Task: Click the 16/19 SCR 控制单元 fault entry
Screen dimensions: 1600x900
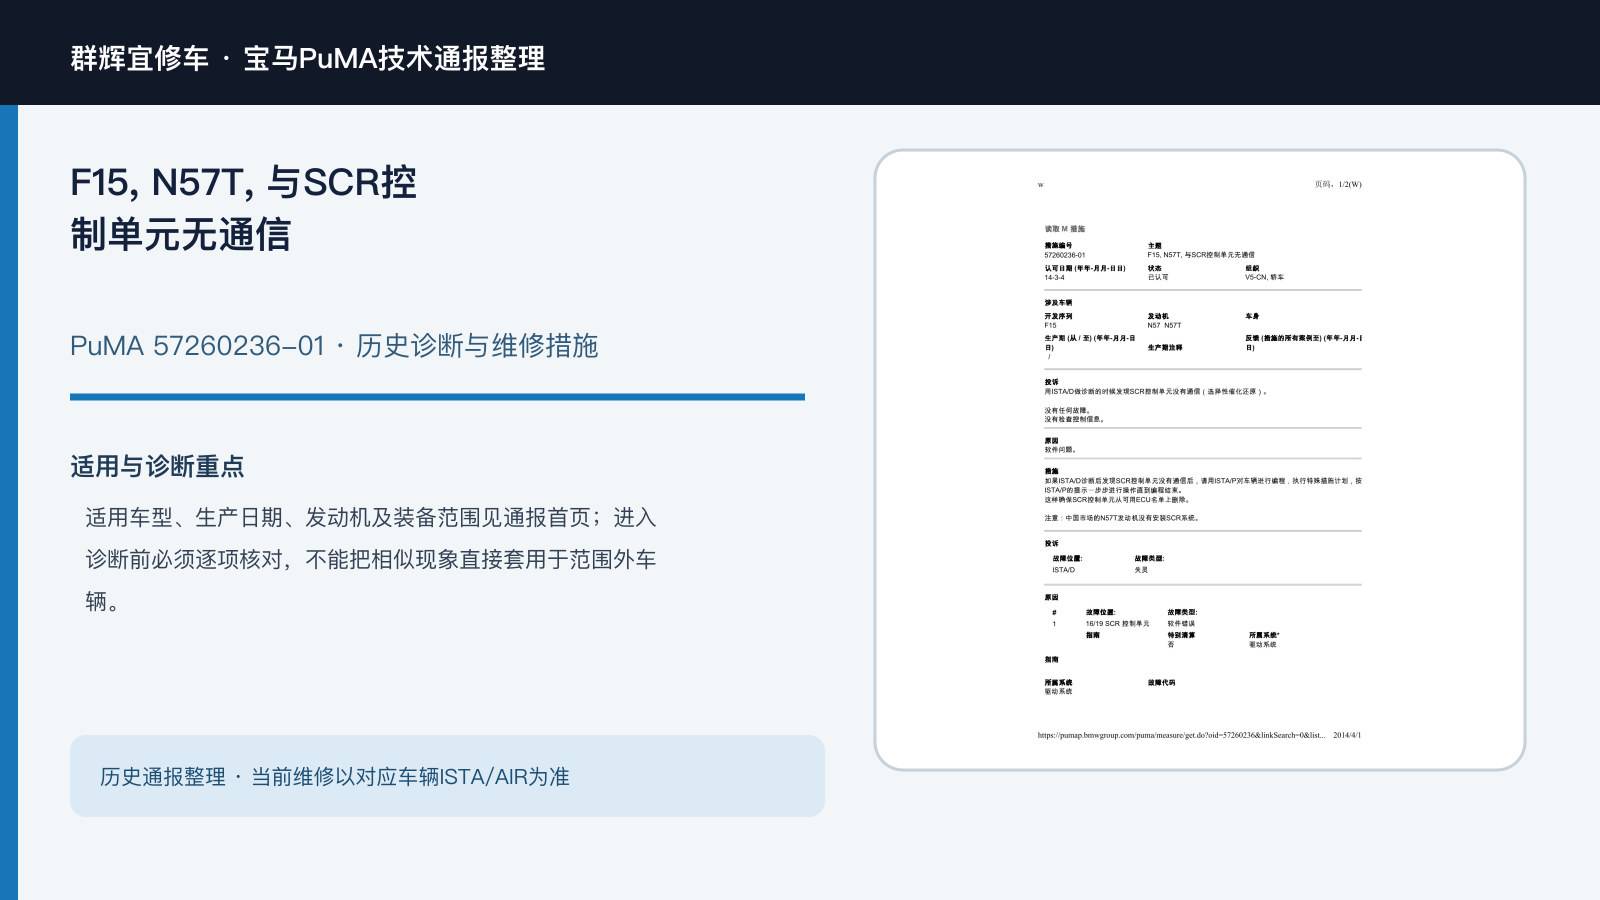Action: click(x=1117, y=623)
